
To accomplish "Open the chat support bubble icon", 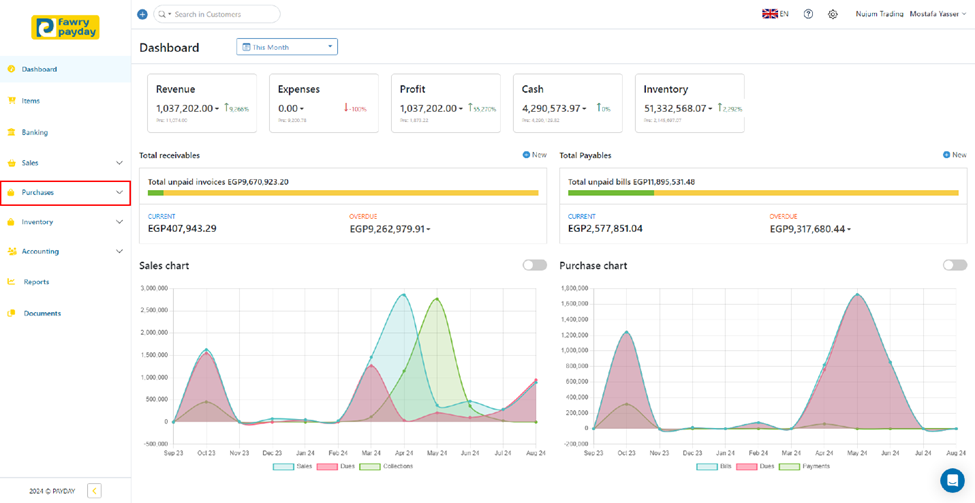I will pyautogui.click(x=952, y=481).
